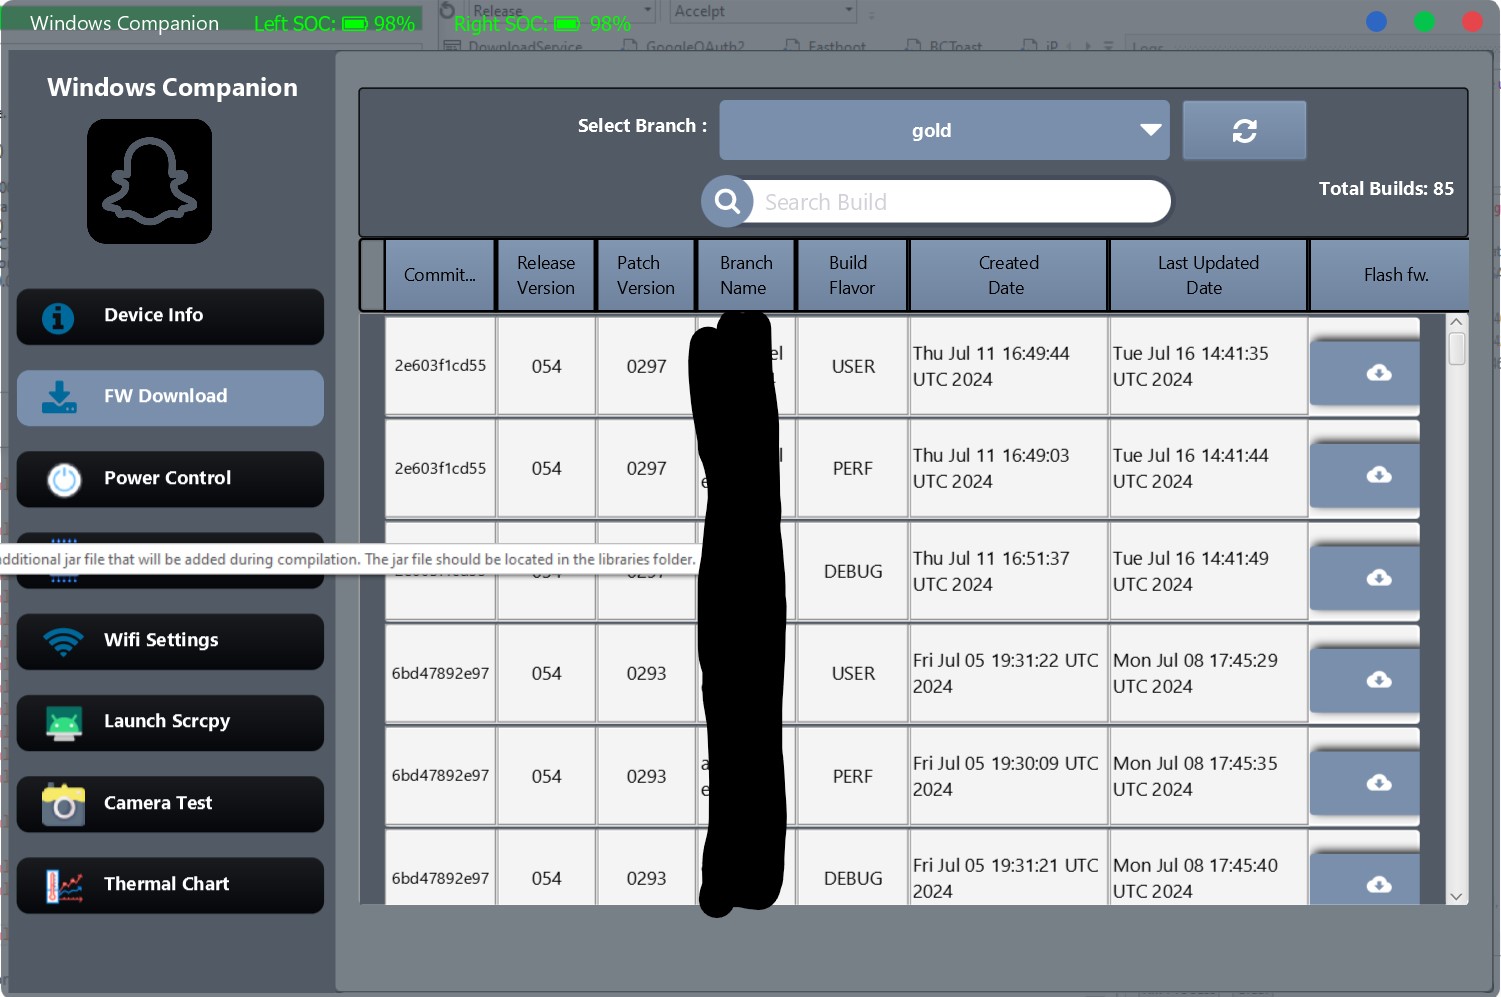The width and height of the screenshot is (1501, 997).
Task: Download firmware for USER build created Jul 11 16:49:44
Action: tap(1364, 373)
